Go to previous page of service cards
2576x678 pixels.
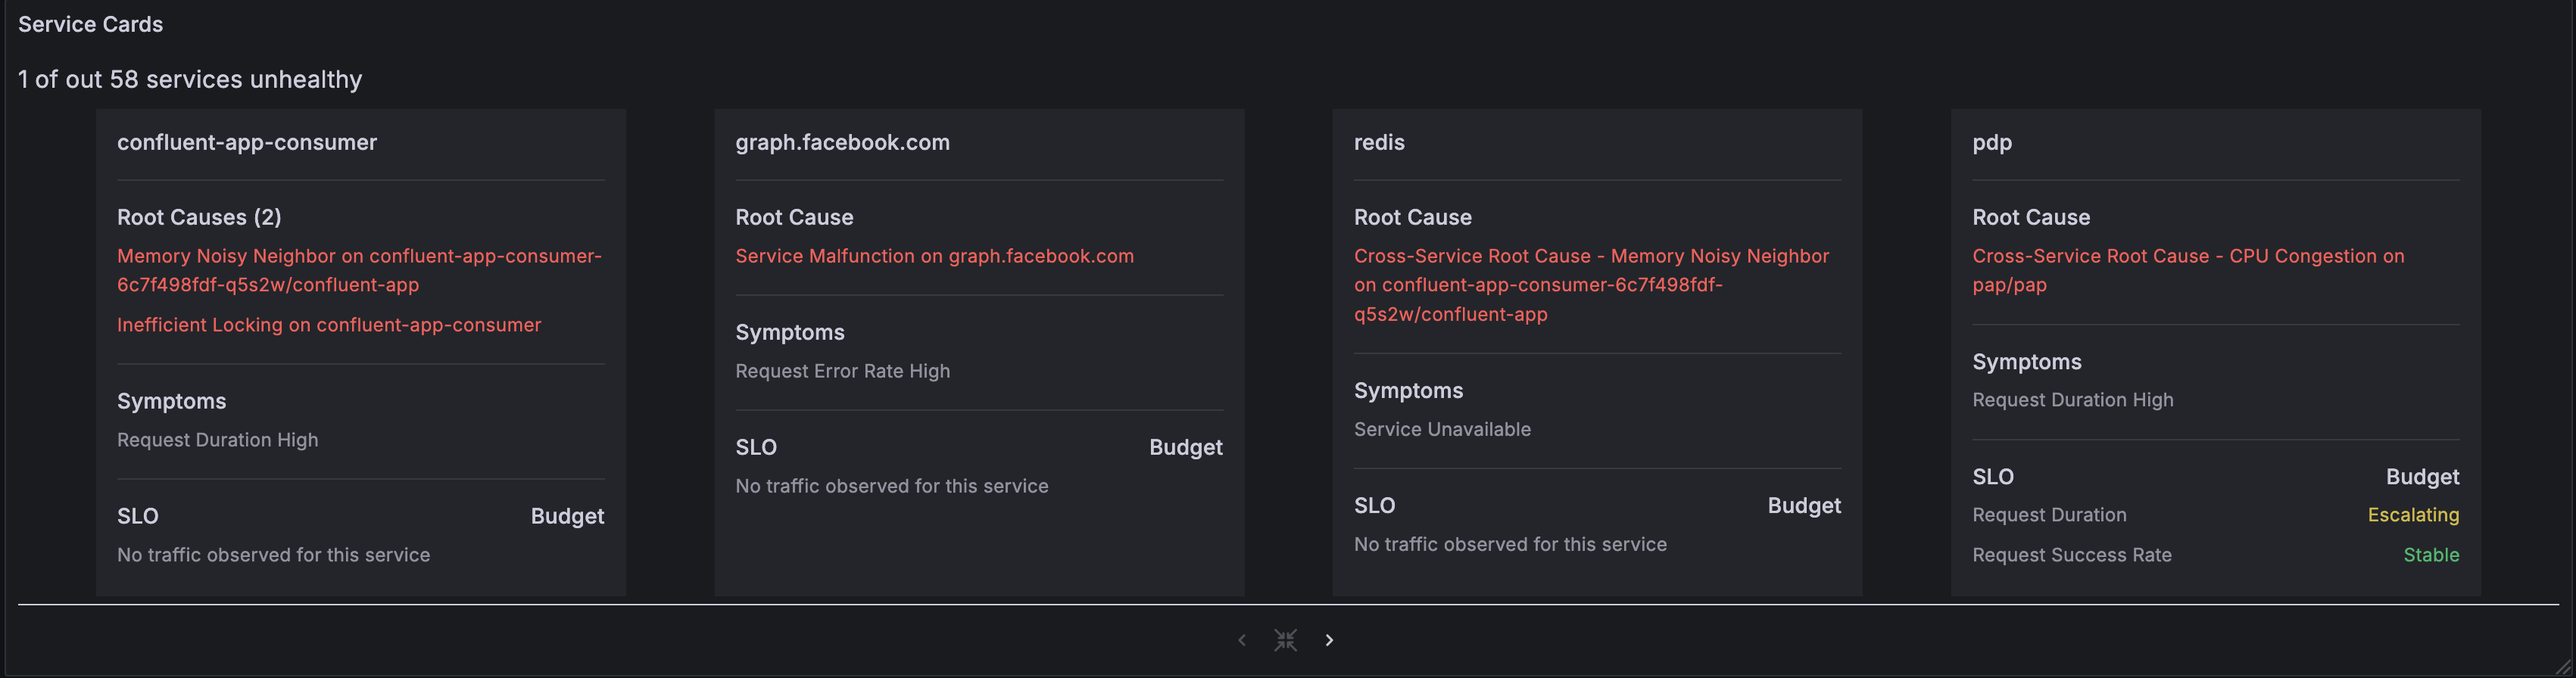click(x=1242, y=640)
